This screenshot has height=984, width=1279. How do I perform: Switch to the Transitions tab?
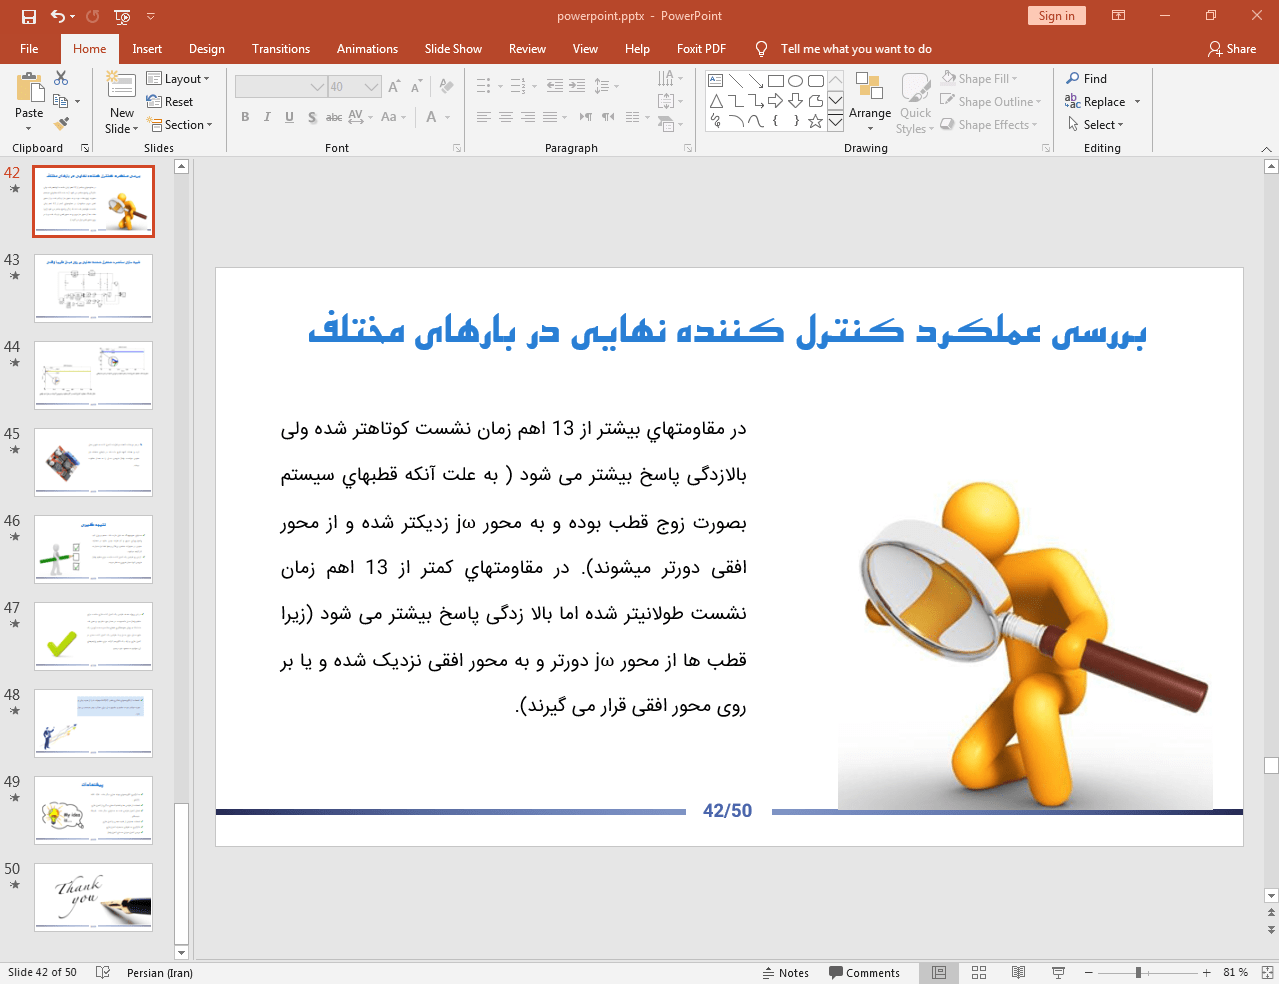tap(281, 49)
